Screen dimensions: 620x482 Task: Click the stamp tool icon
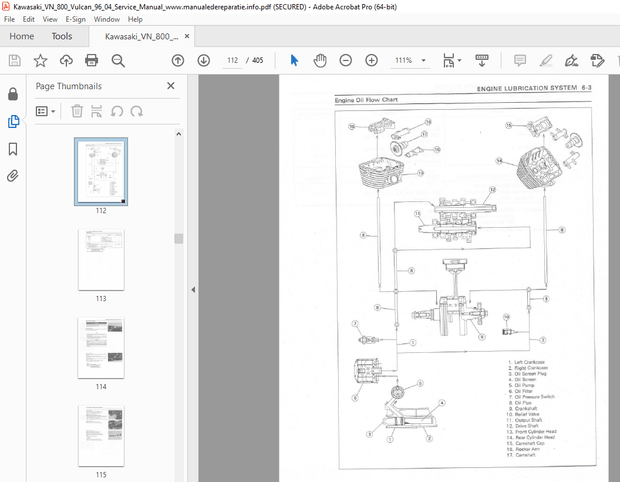[597, 60]
